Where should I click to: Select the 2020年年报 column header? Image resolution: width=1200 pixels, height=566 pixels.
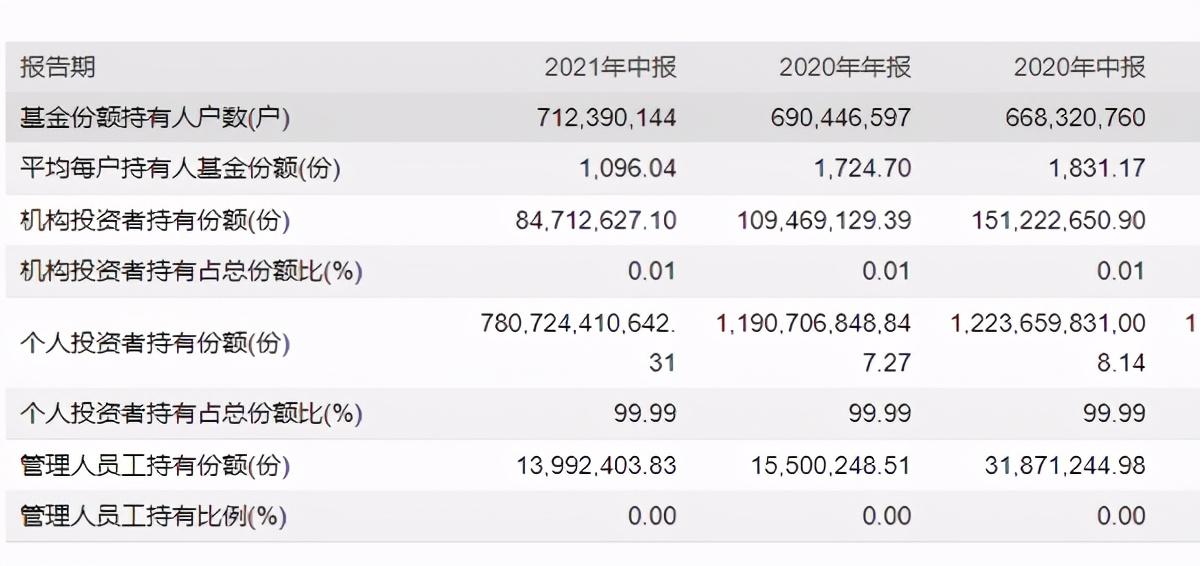(x=845, y=67)
